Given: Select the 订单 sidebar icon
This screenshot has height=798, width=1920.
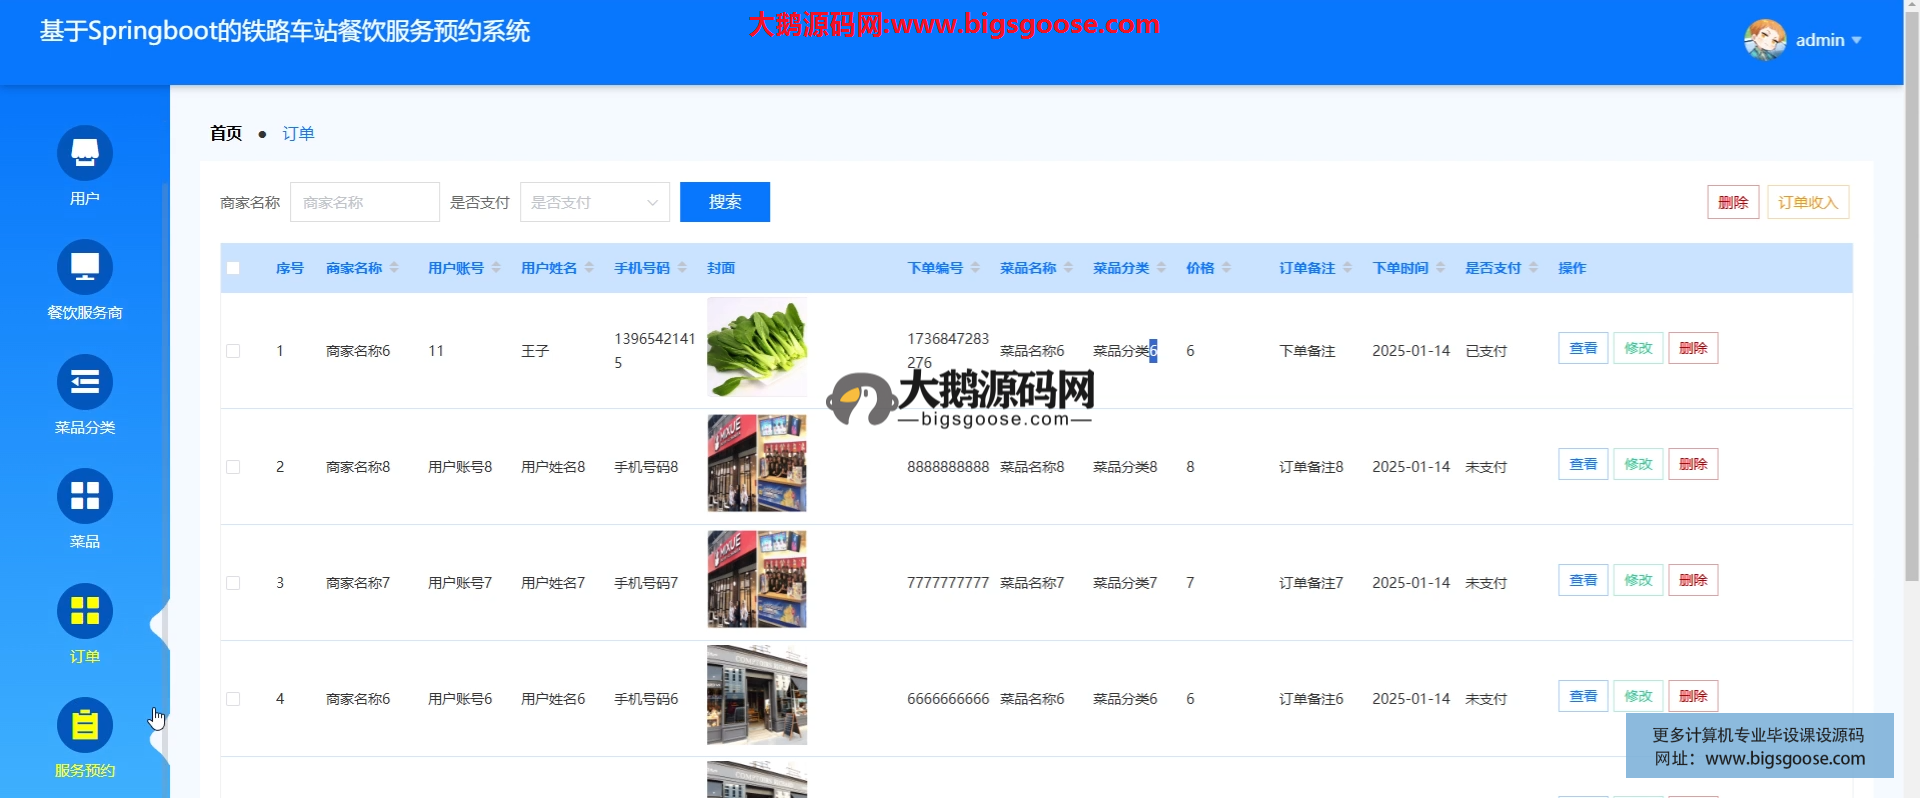Looking at the screenshot, I should [85, 611].
